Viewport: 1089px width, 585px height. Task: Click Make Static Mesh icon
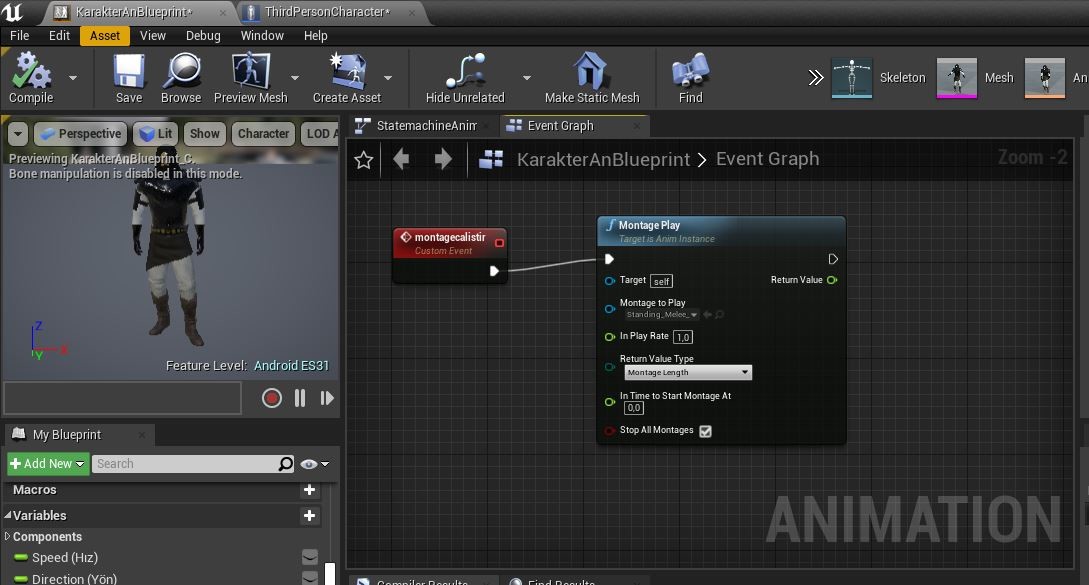tap(592, 78)
